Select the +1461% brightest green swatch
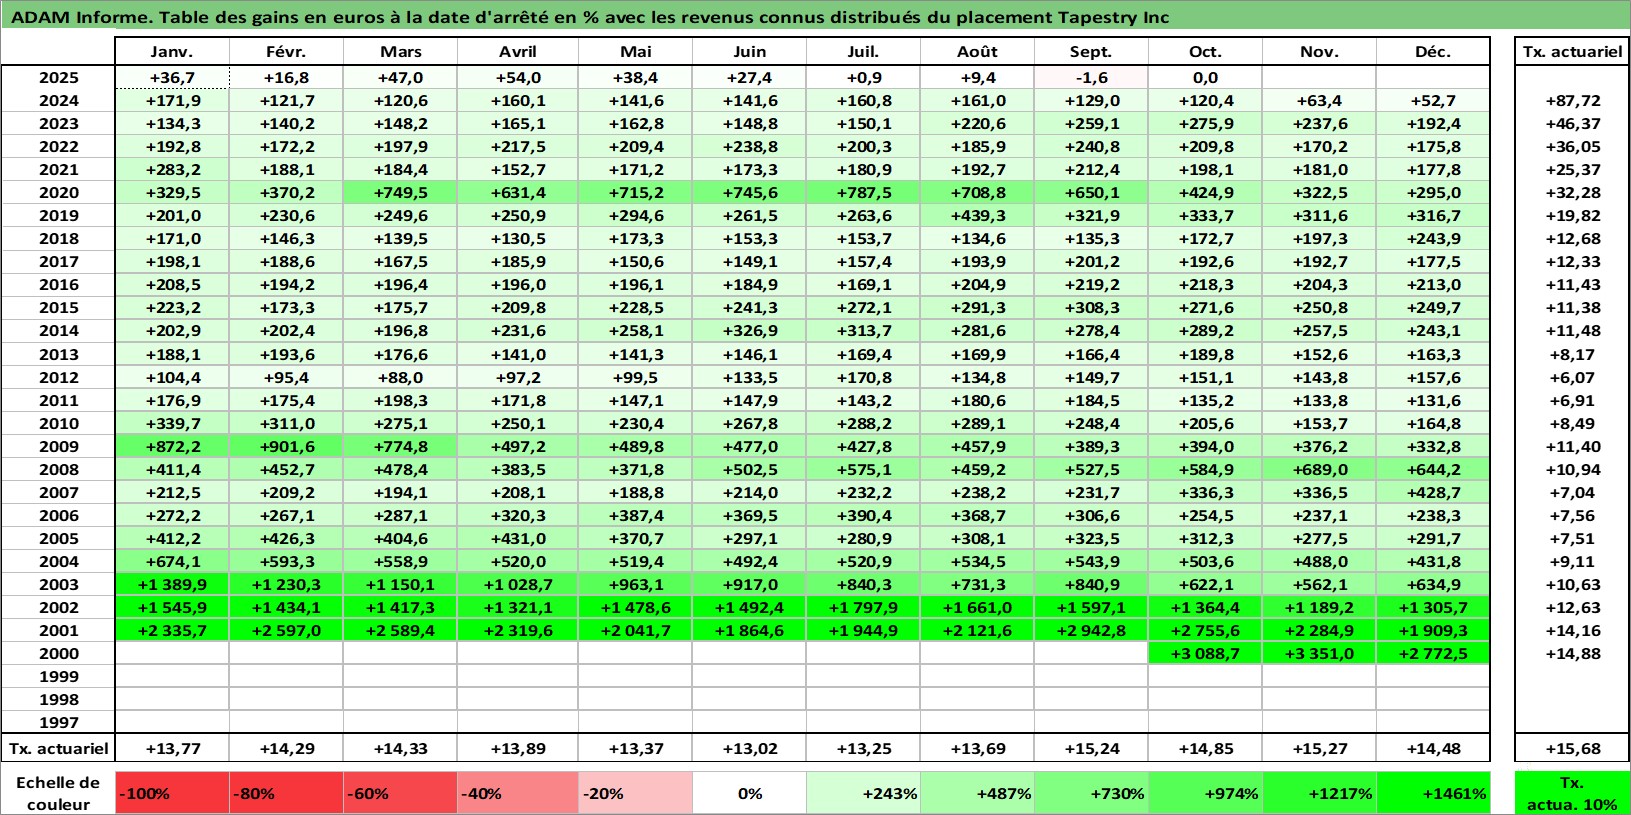The width and height of the screenshot is (1631, 815). pyautogui.click(x=1433, y=793)
